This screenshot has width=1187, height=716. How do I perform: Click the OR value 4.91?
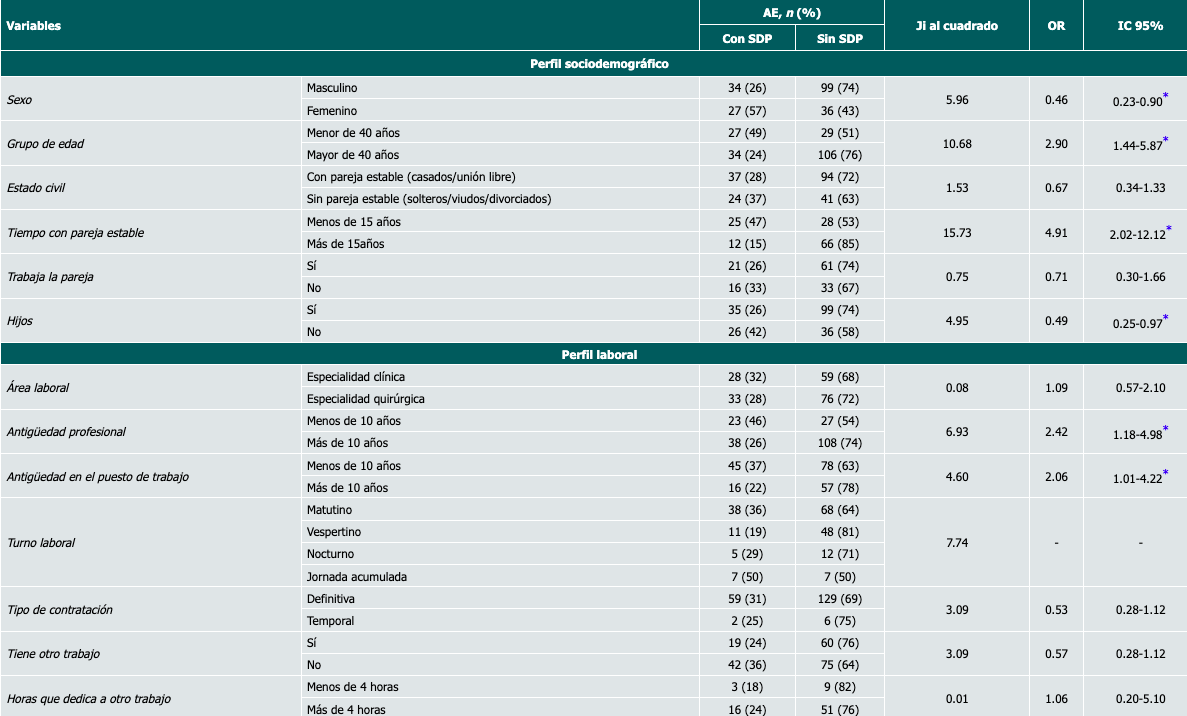pos(1056,233)
